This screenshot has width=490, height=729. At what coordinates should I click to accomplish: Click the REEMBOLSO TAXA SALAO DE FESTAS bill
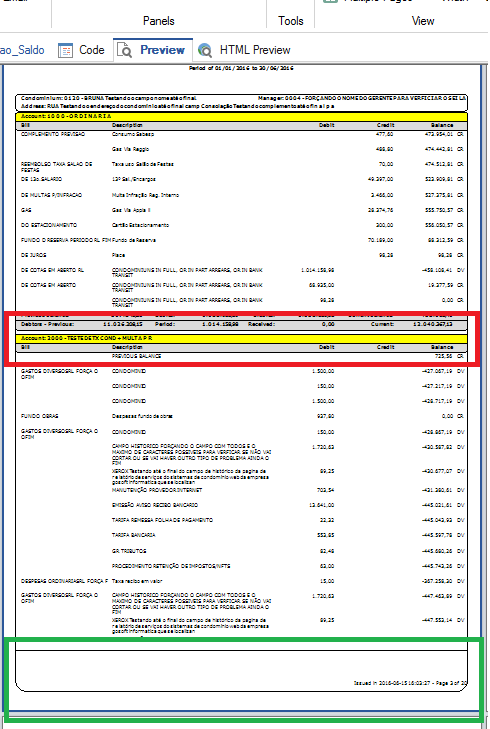click(56, 166)
